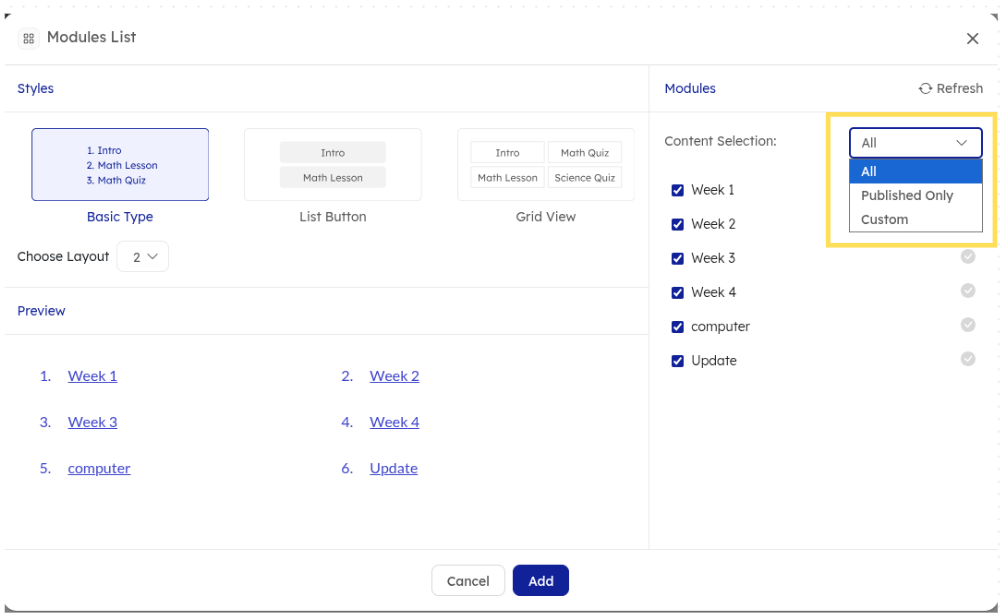Uncheck the Week 1 checkbox
This screenshot has width=1006, height=613.
(x=678, y=190)
